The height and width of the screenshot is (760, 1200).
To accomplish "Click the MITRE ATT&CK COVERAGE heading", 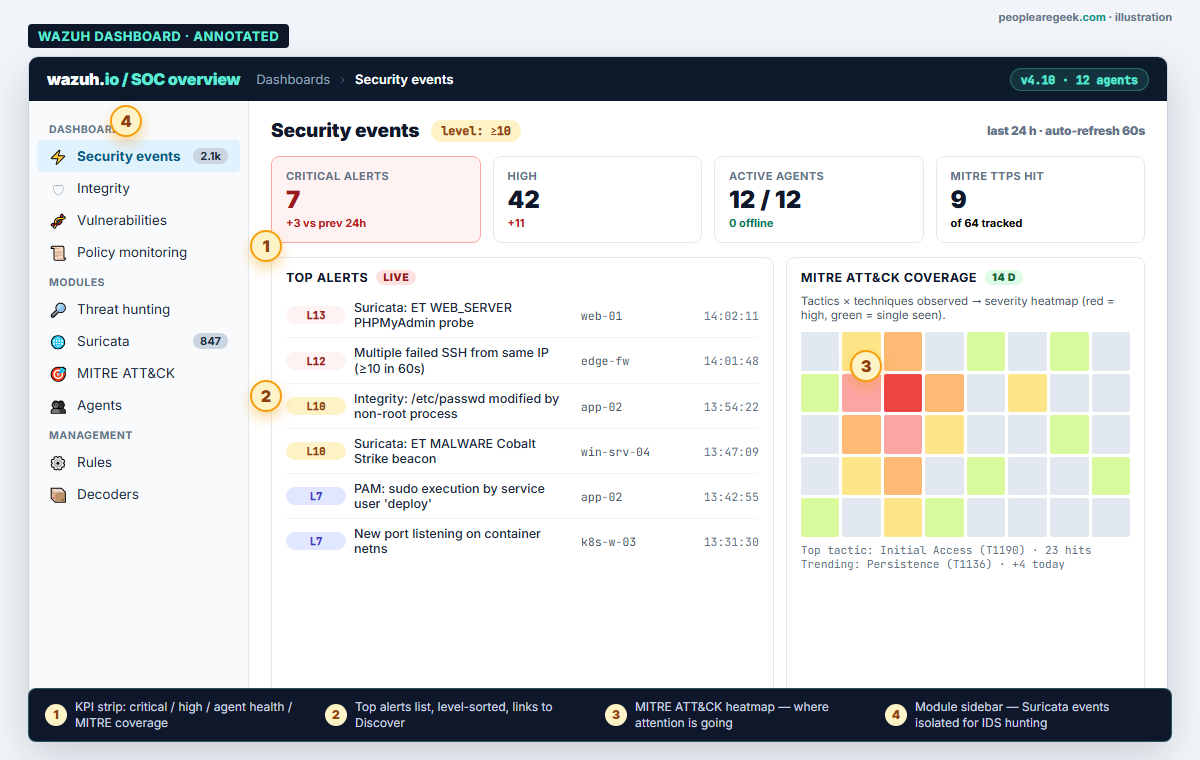I will (889, 277).
